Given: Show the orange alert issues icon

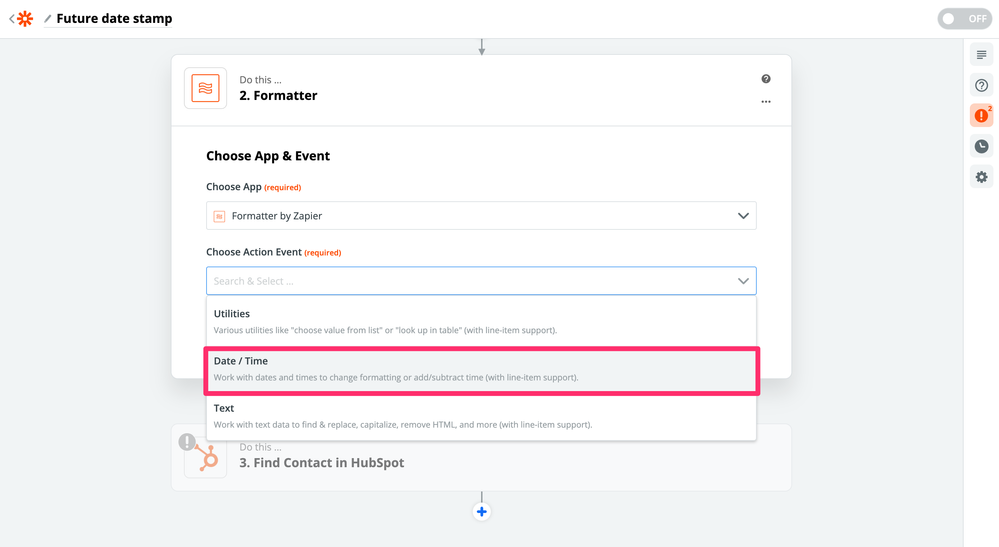Looking at the screenshot, I should click(x=981, y=115).
